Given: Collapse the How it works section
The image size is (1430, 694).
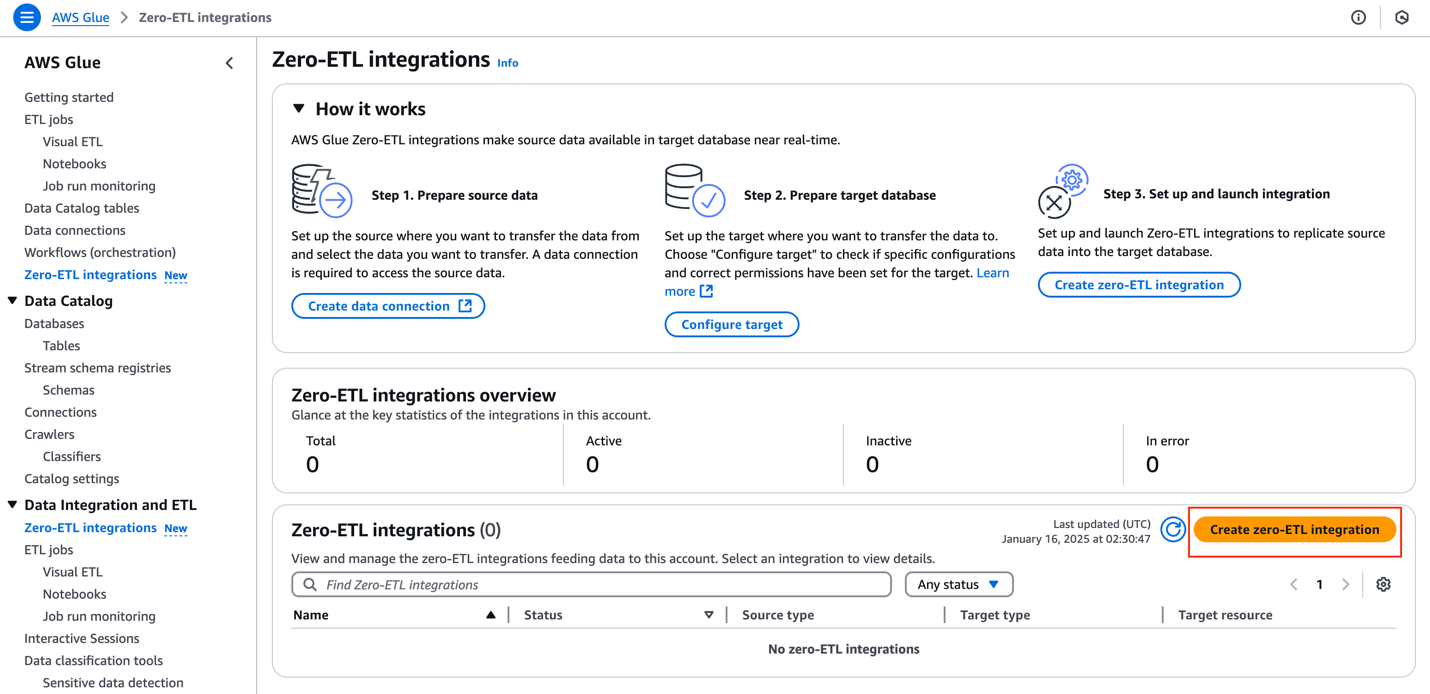Looking at the screenshot, I should click(x=299, y=109).
